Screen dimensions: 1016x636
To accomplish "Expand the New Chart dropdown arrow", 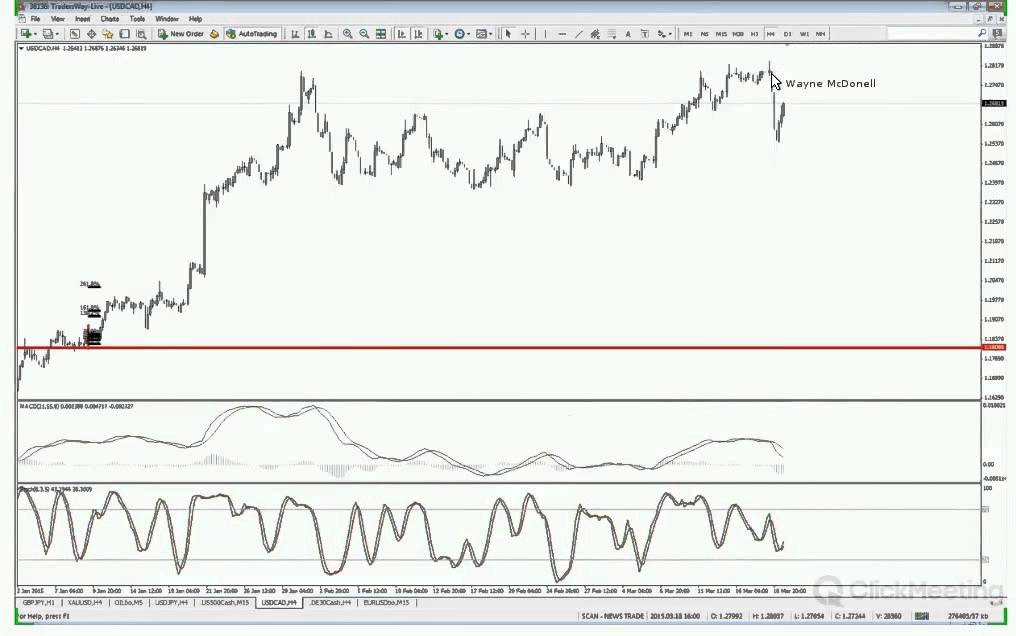I will click(35, 34).
